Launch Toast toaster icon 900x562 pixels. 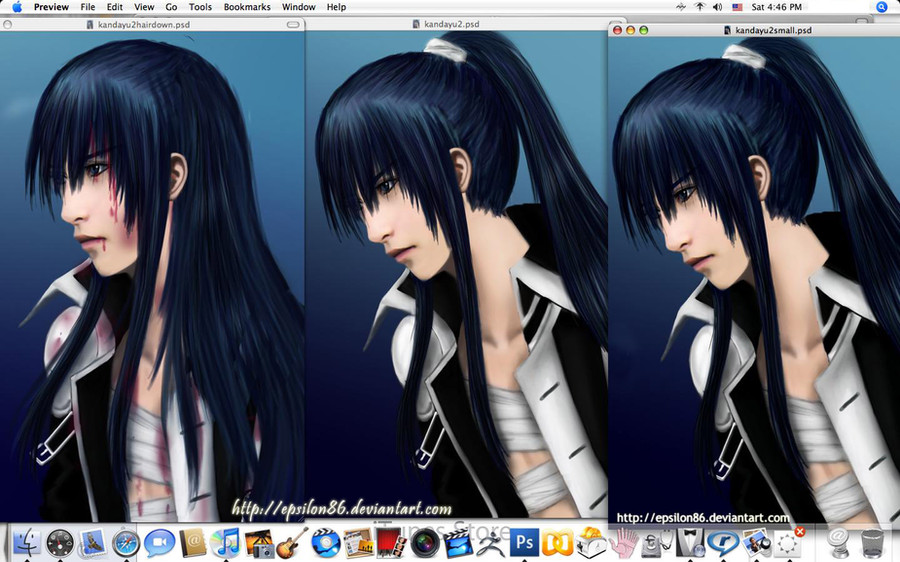[x=591, y=542]
